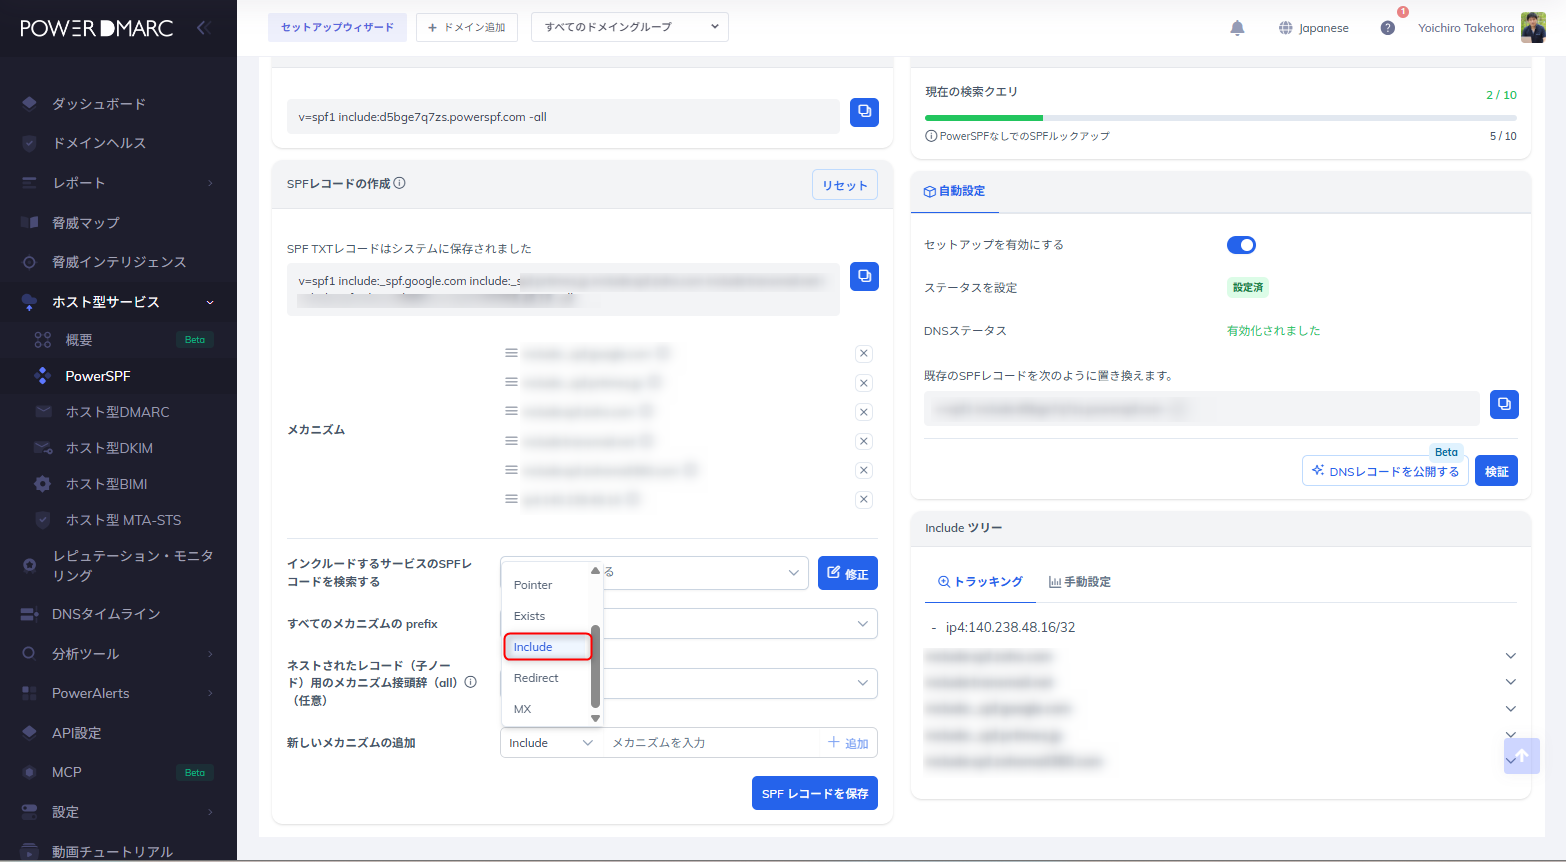This screenshot has width=1566, height=862.
Task: Copy the replacement SPF record under 自動設定
Action: 1504,404
